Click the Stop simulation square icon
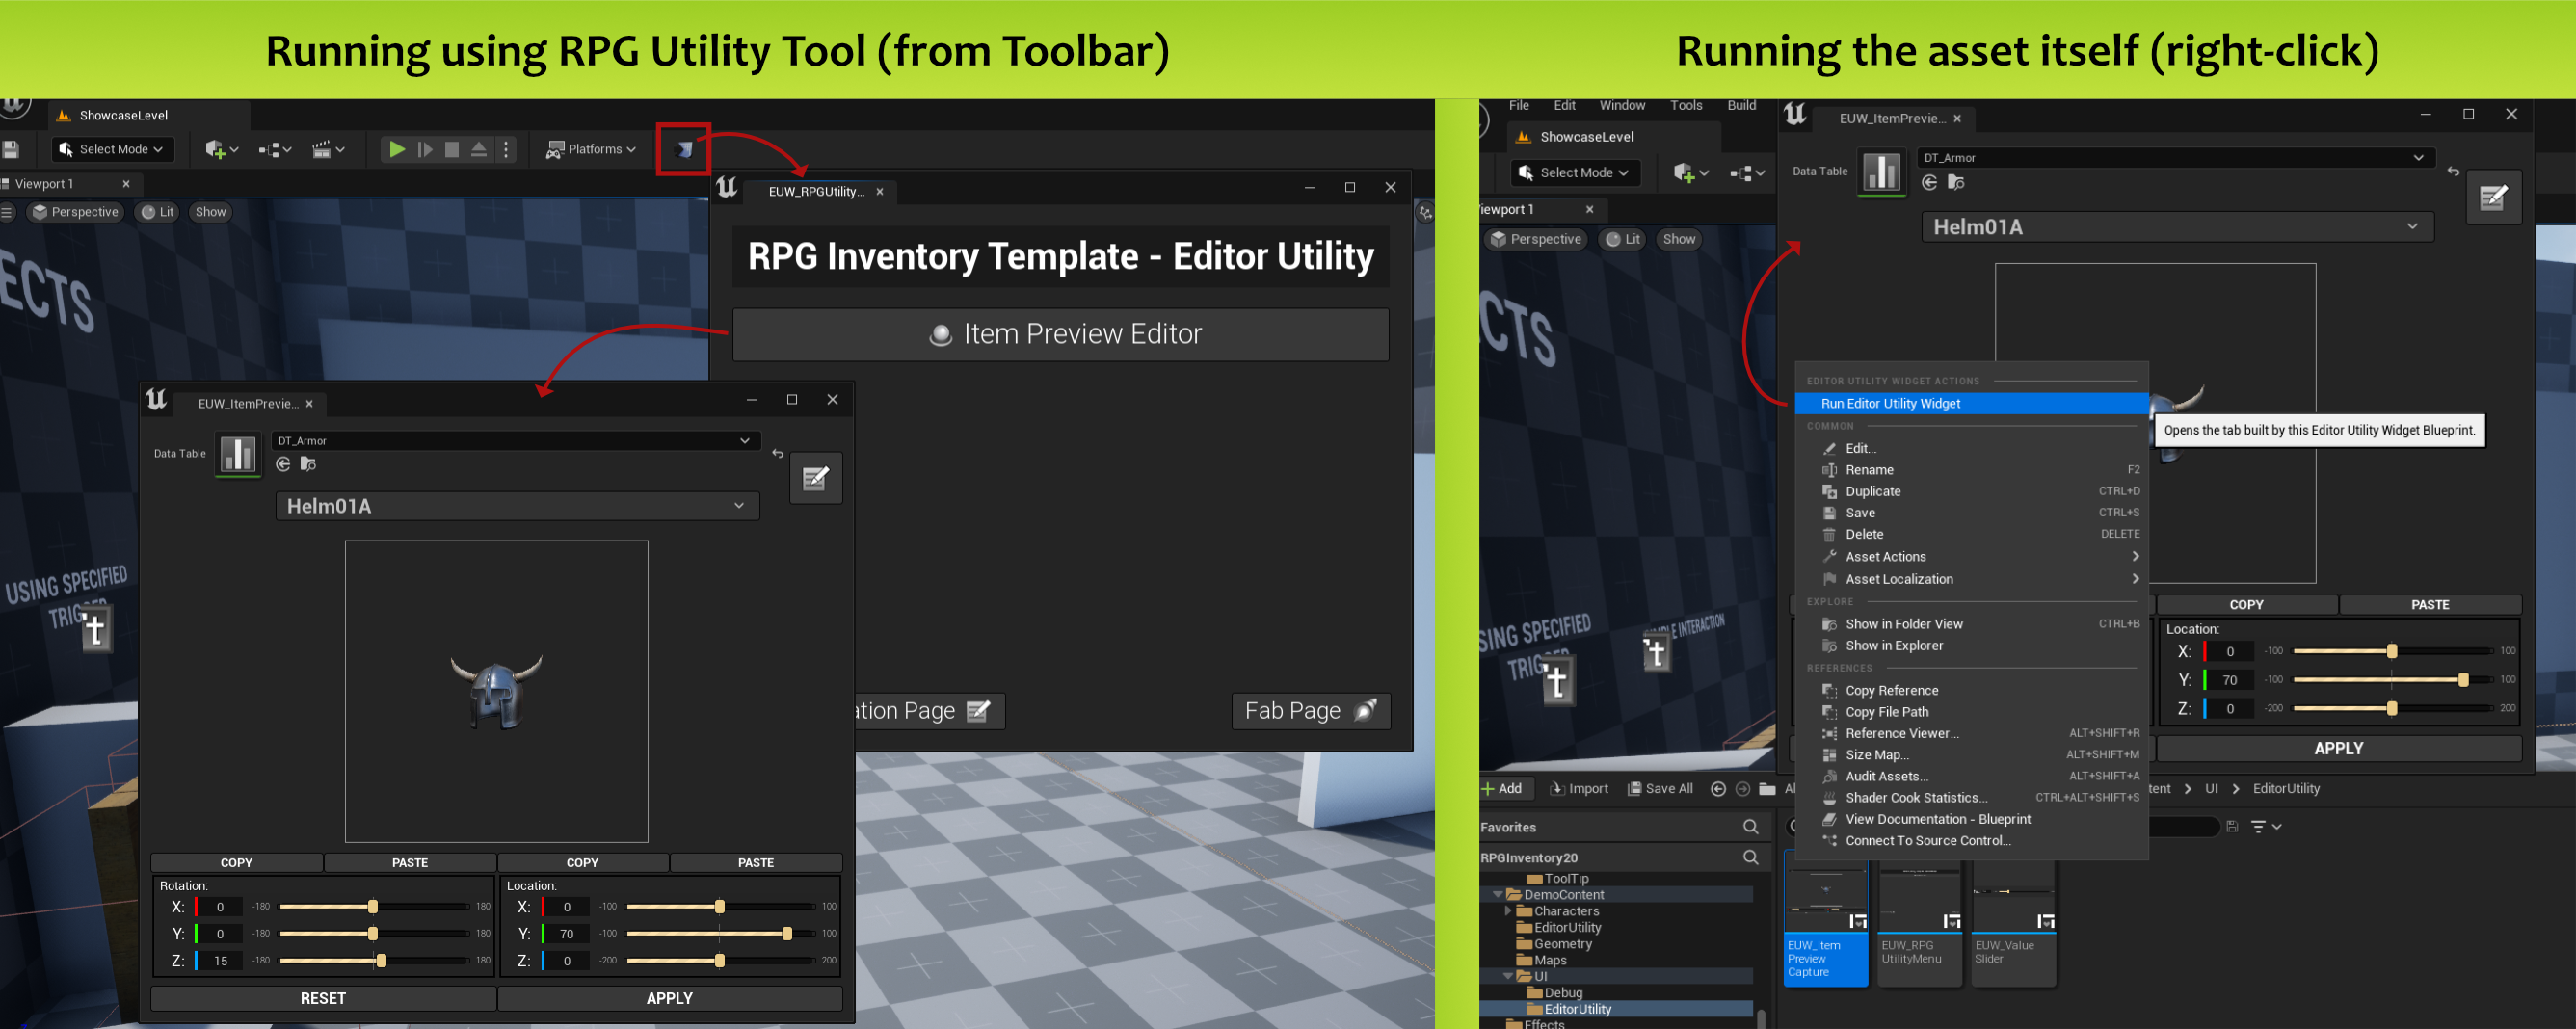 (x=452, y=149)
